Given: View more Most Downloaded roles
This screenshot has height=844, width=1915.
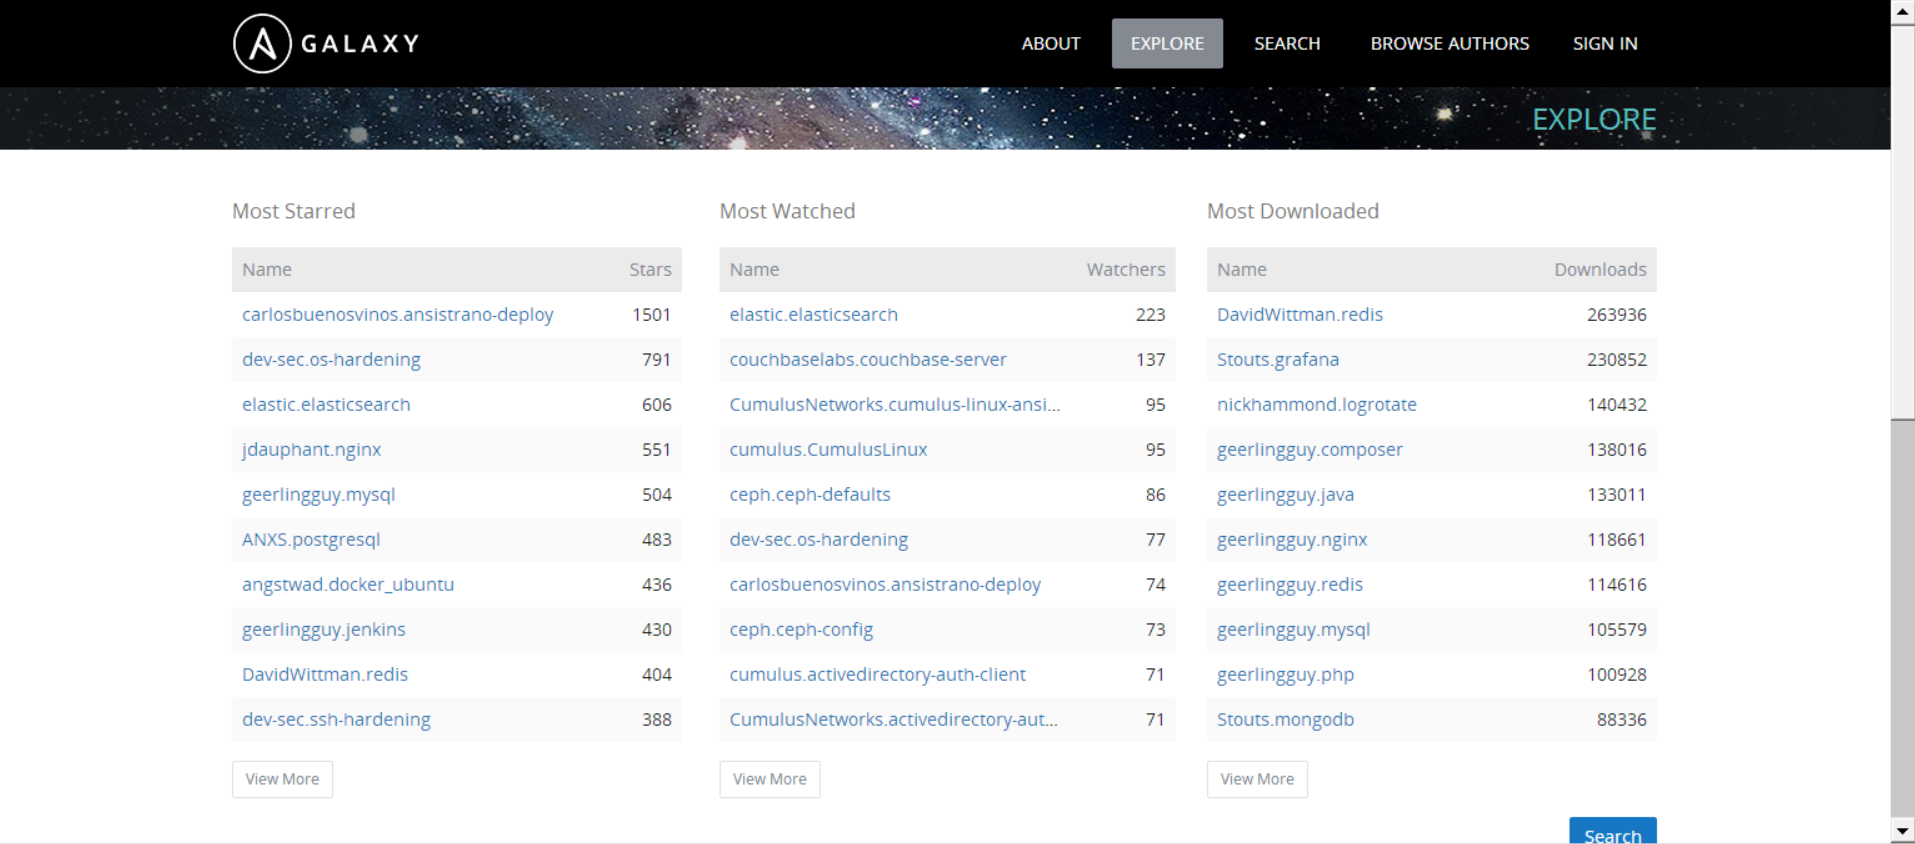Looking at the screenshot, I should pos(1257,779).
